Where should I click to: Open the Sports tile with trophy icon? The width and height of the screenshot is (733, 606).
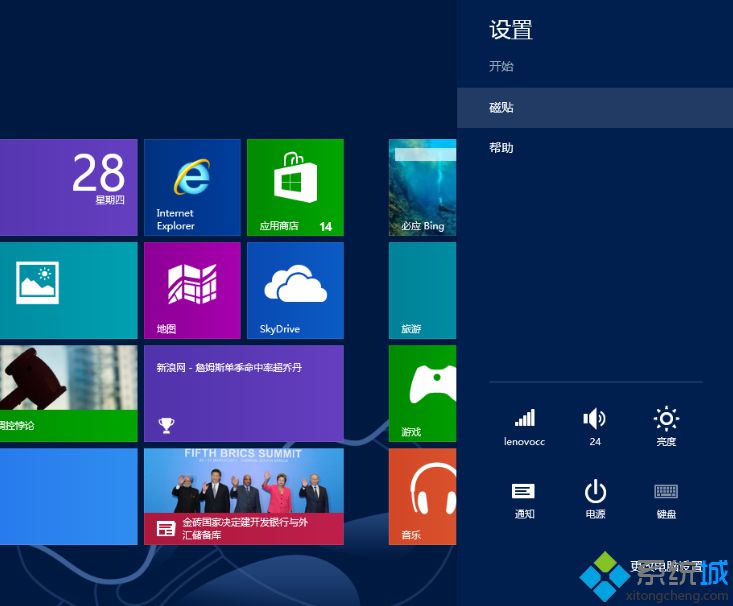coord(244,393)
